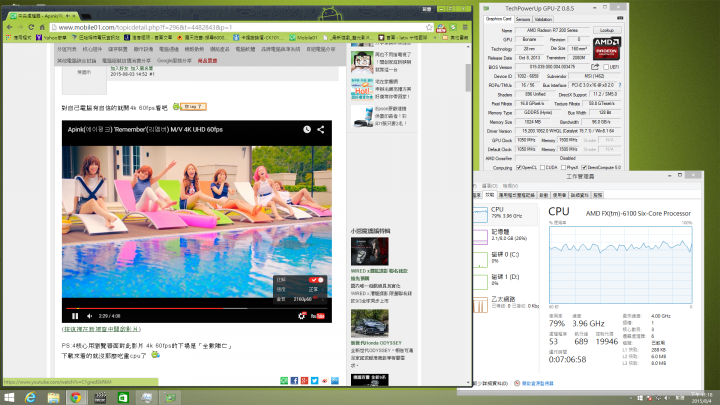The width and height of the screenshot is (720, 405).
Task: Select disk 1 (D:) in Task Manager sidebar
Action: click(x=505, y=281)
